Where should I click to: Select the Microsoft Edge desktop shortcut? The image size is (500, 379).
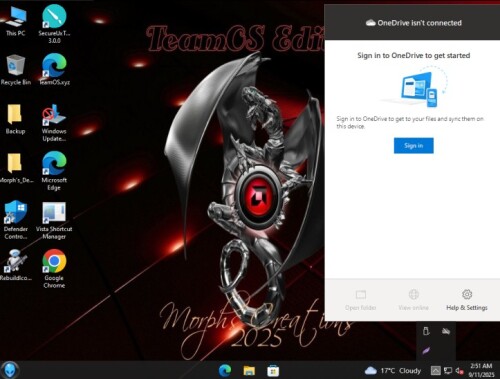coord(54,171)
